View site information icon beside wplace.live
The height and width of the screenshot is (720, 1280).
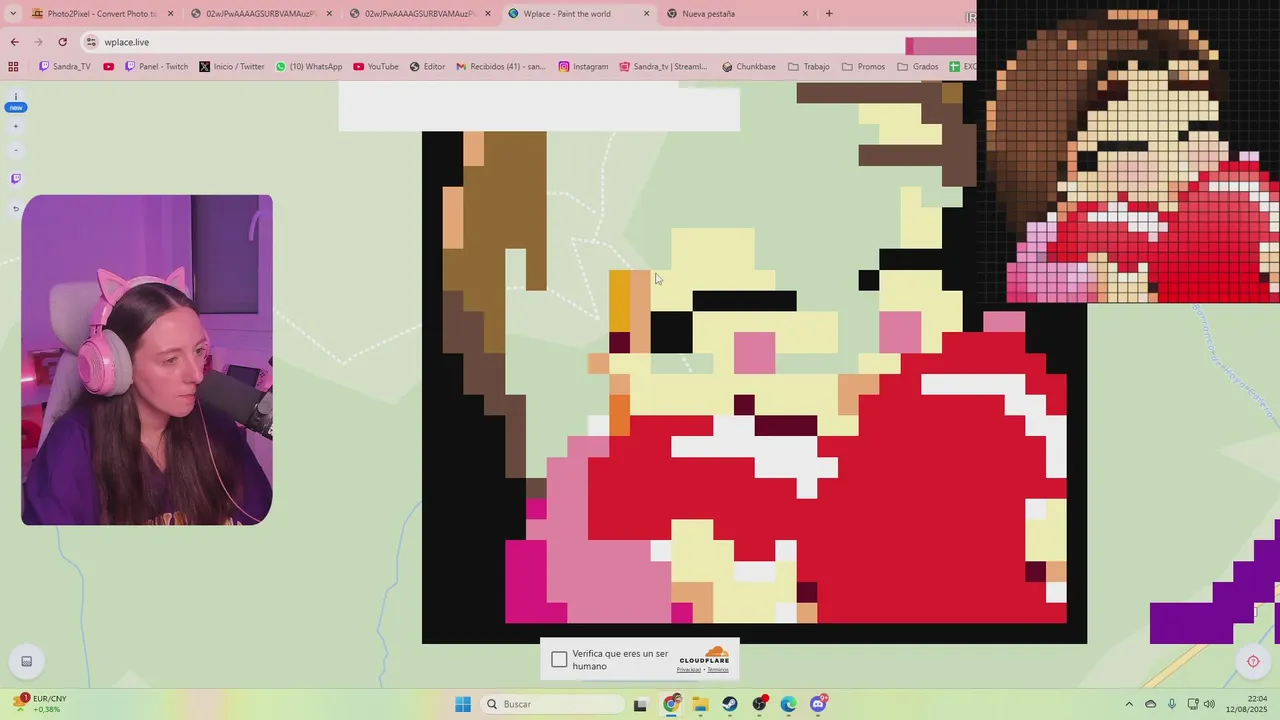pyautogui.click(x=92, y=42)
